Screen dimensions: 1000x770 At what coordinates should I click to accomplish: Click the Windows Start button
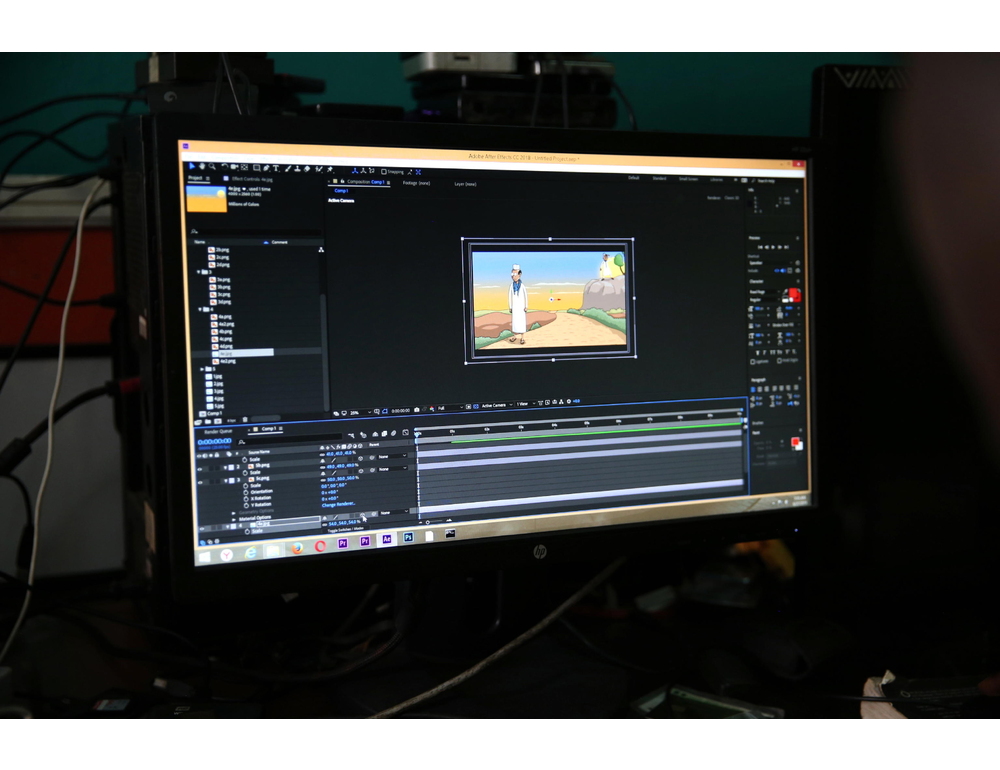tap(204, 557)
